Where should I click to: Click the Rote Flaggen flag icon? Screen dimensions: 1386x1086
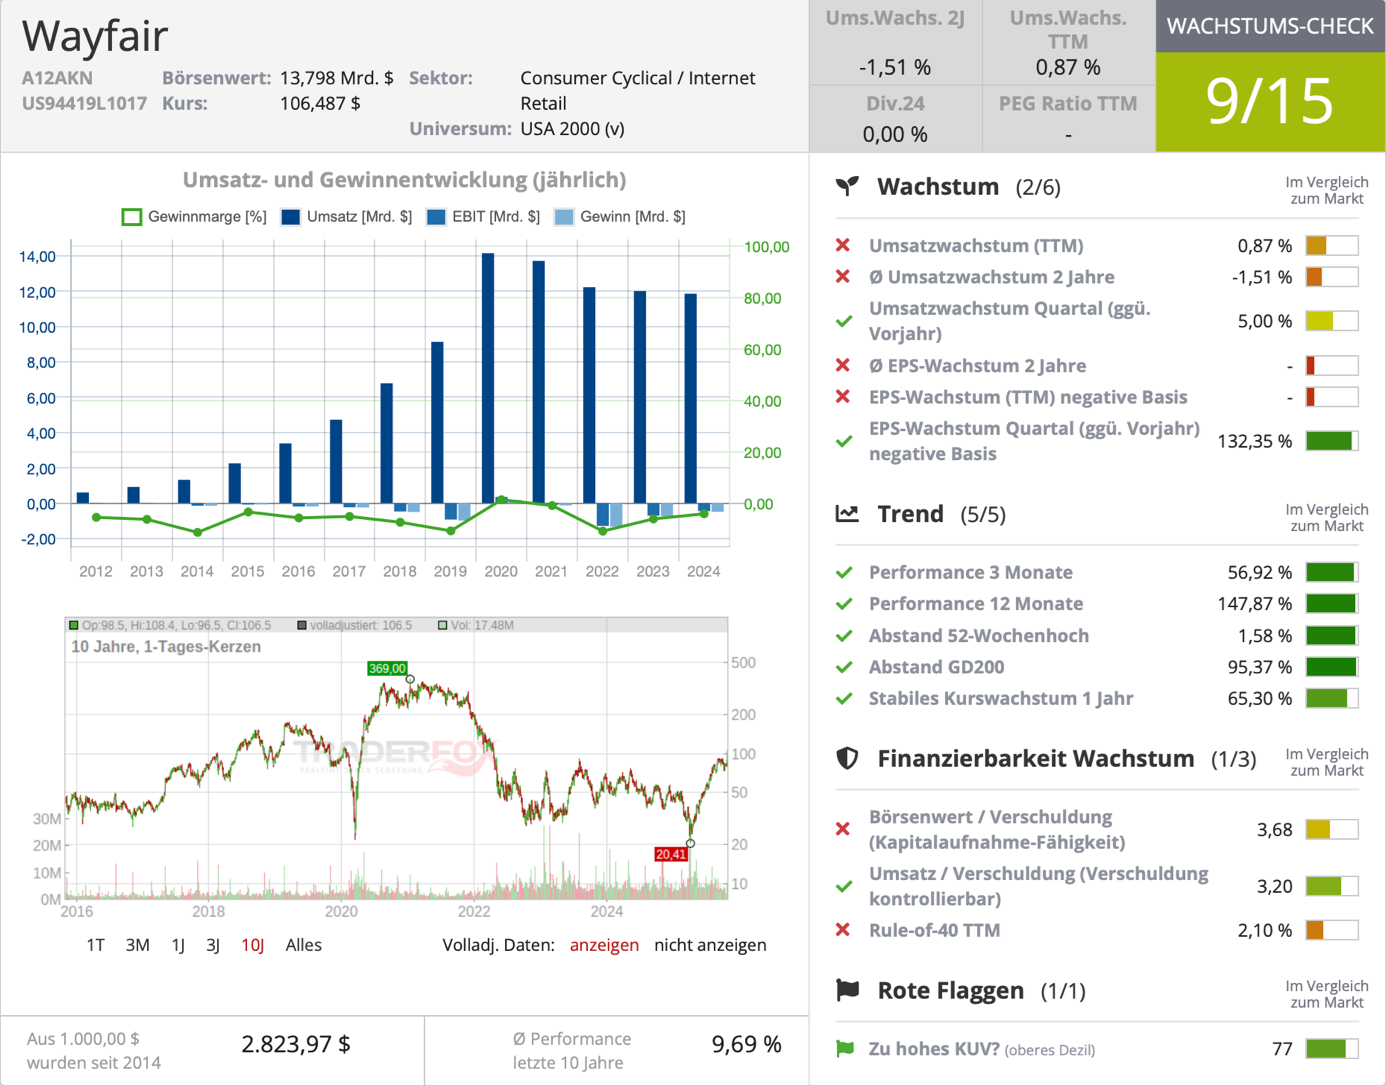point(846,990)
